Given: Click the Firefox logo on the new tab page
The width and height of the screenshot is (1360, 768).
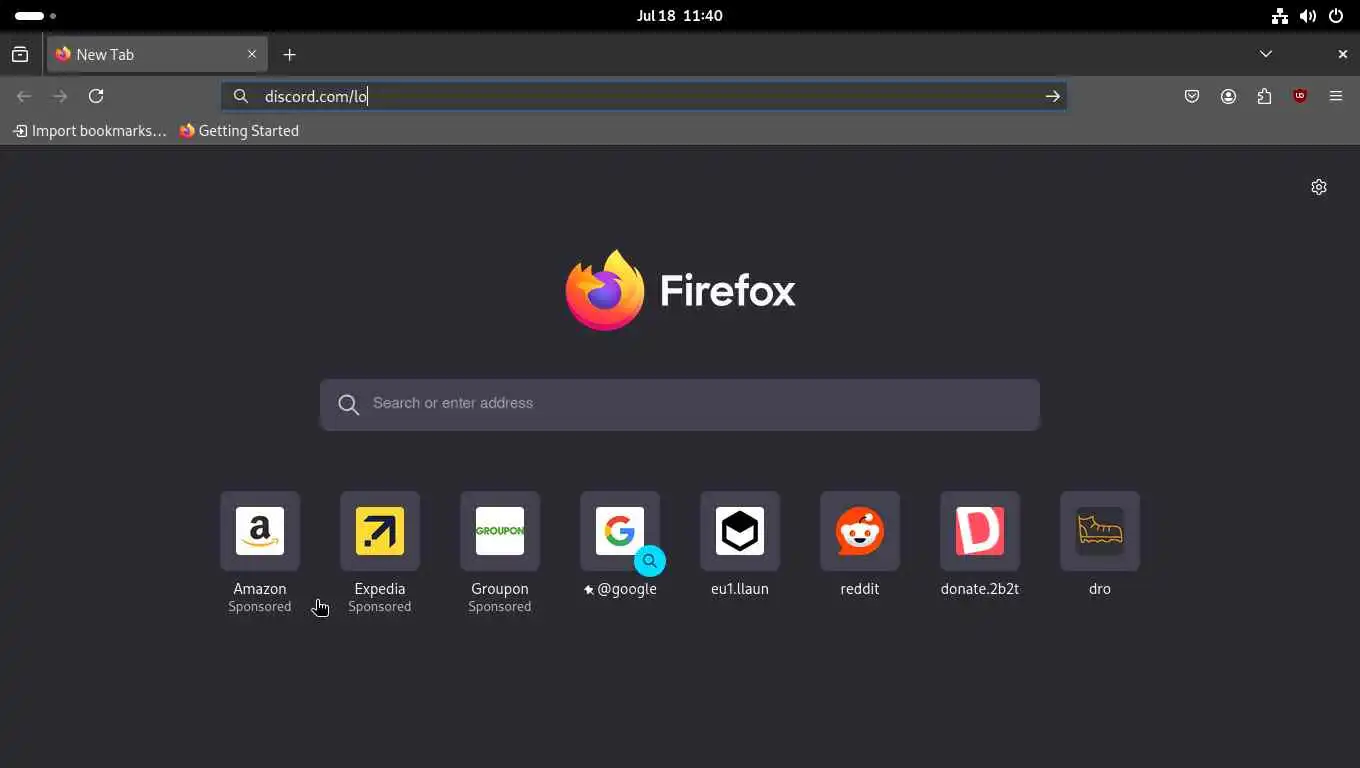Looking at the screenshot, I should point(680,290).
